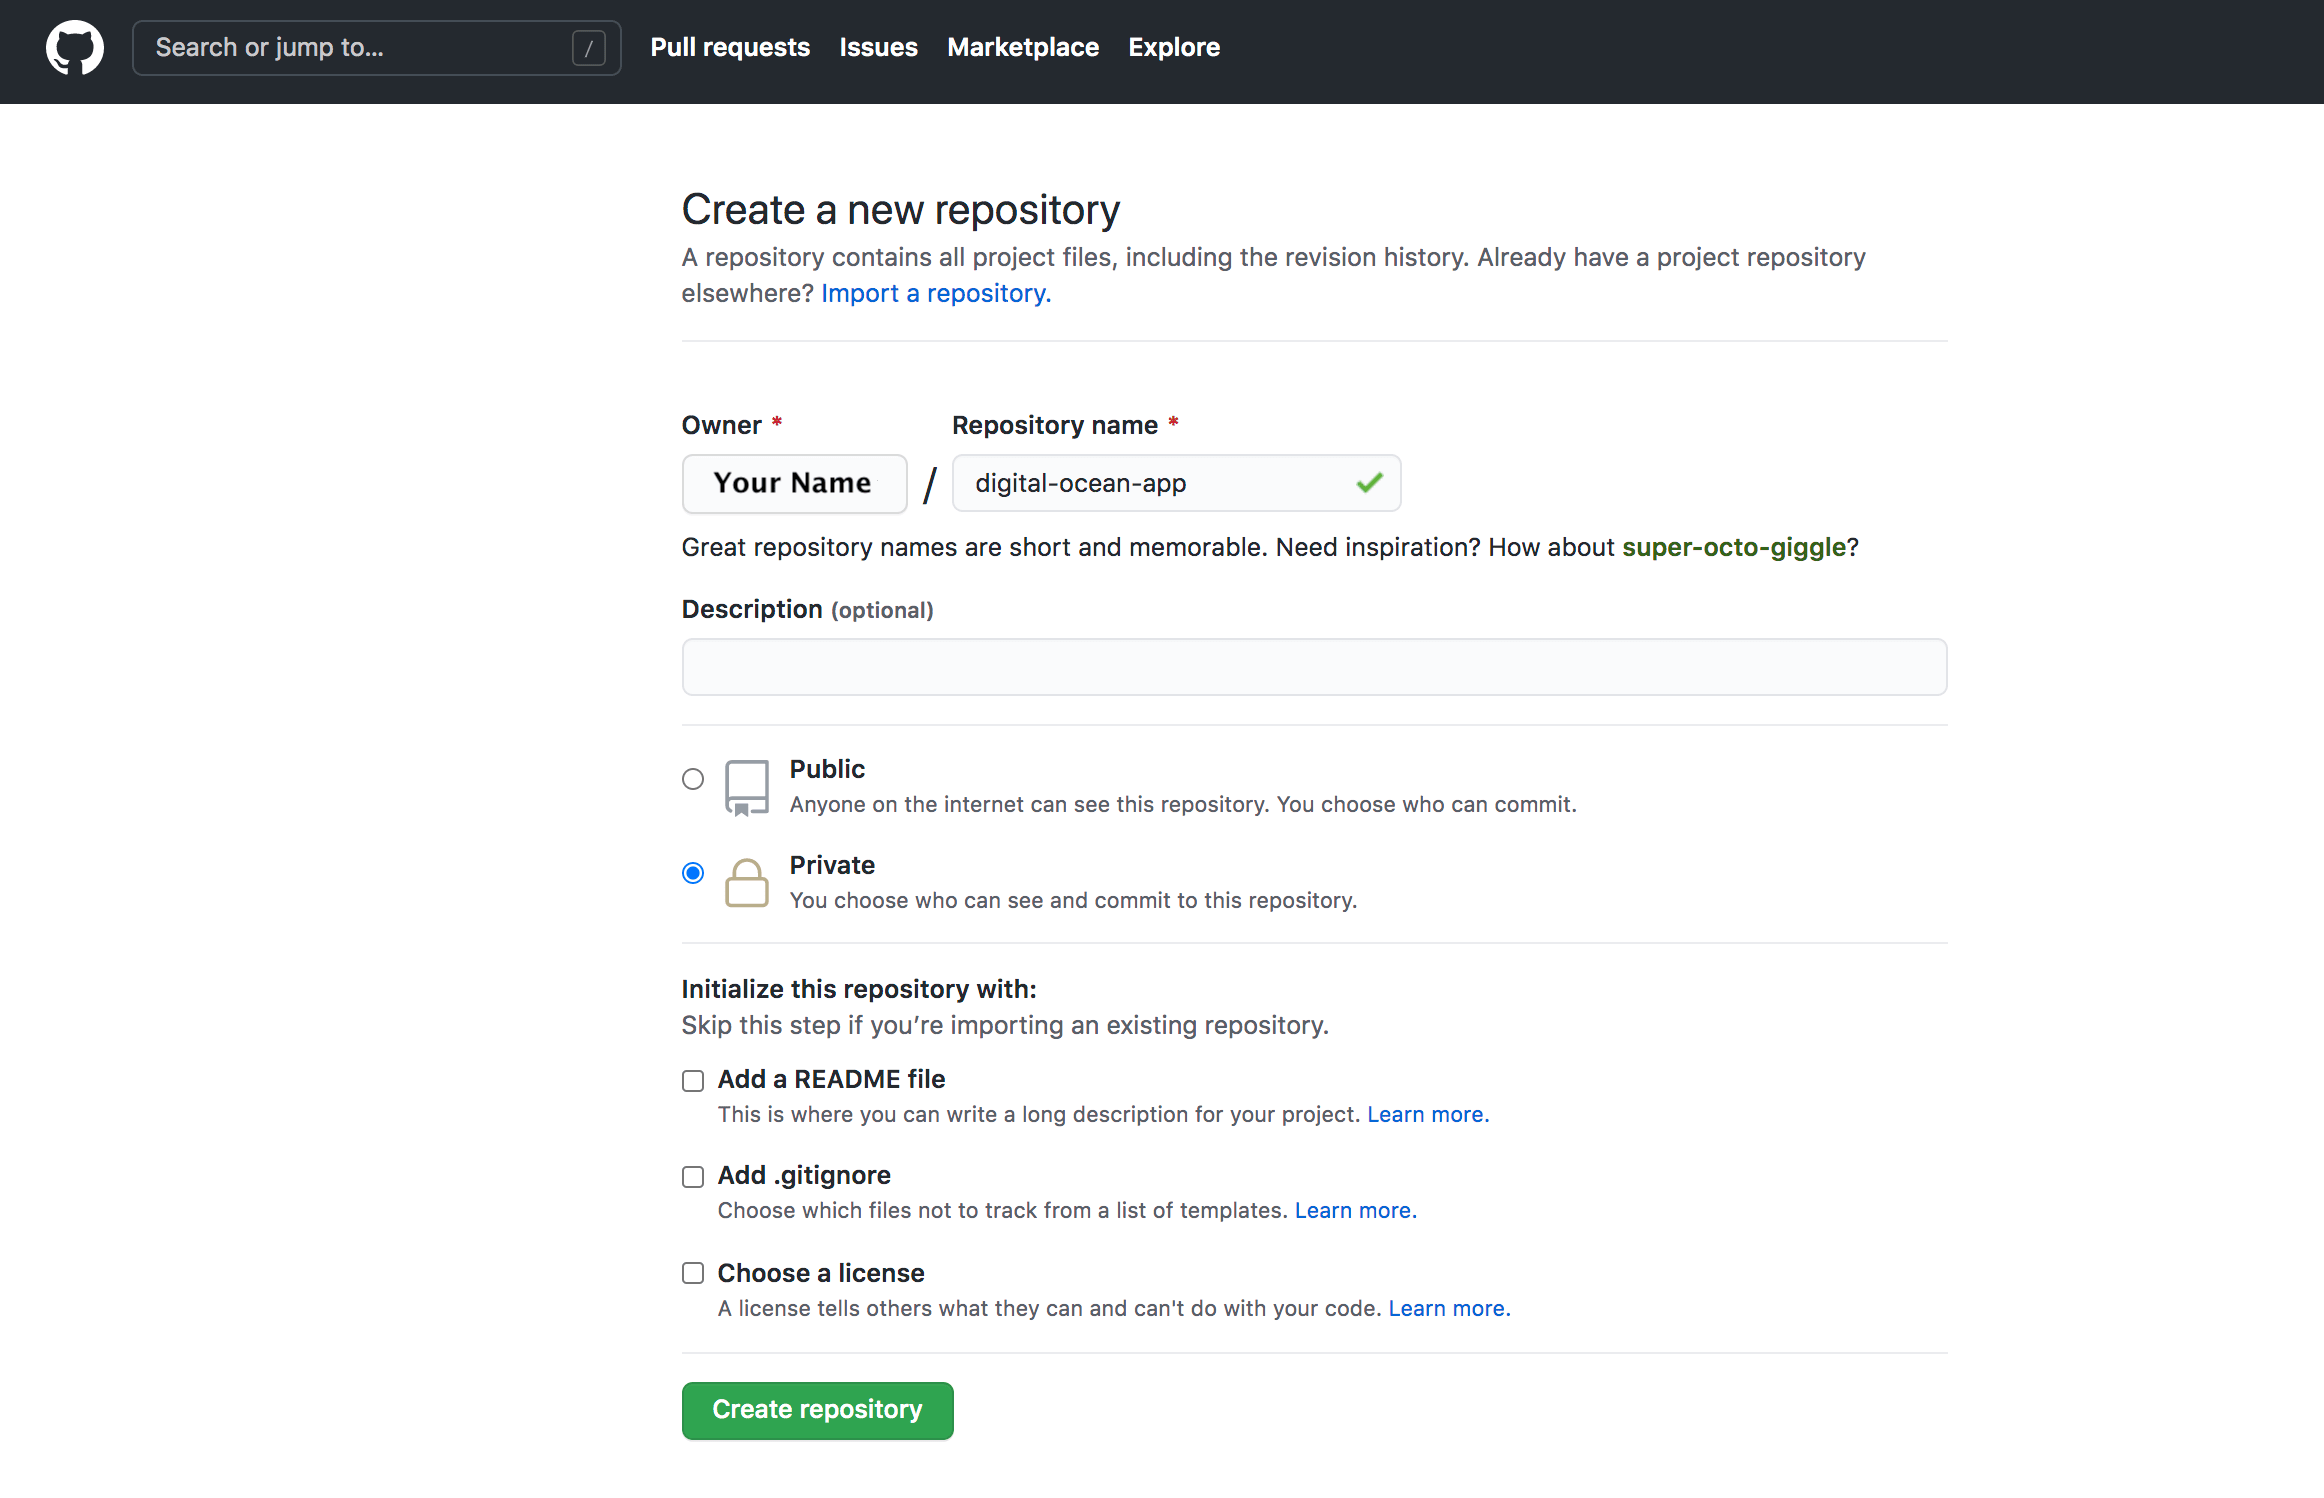The width and height of the screenshot is (2324, 1498).
Task: Click the slash shortcut badge in search bar
Action: point(589,47)
